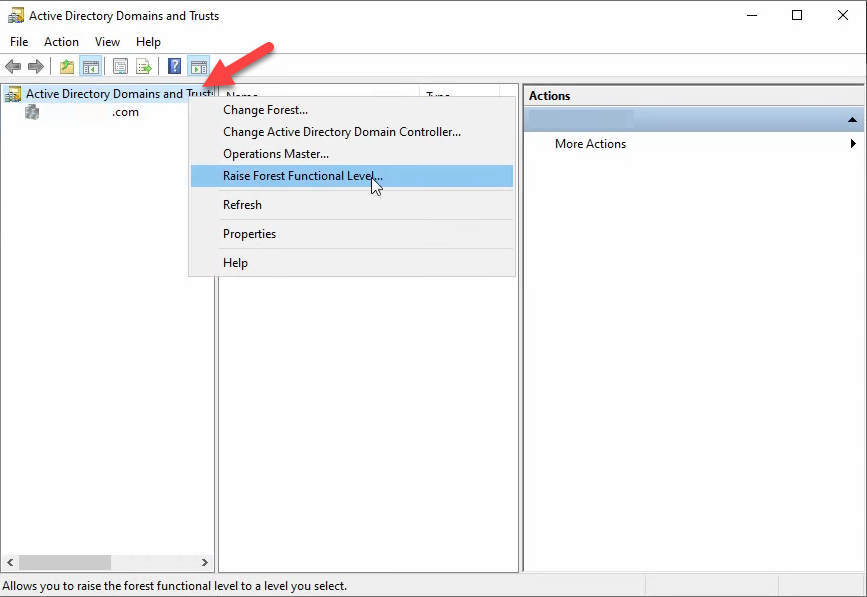Choose Change Forest... from context menu
The height and width of the screenshot is (597, 867).
point(352,110)
